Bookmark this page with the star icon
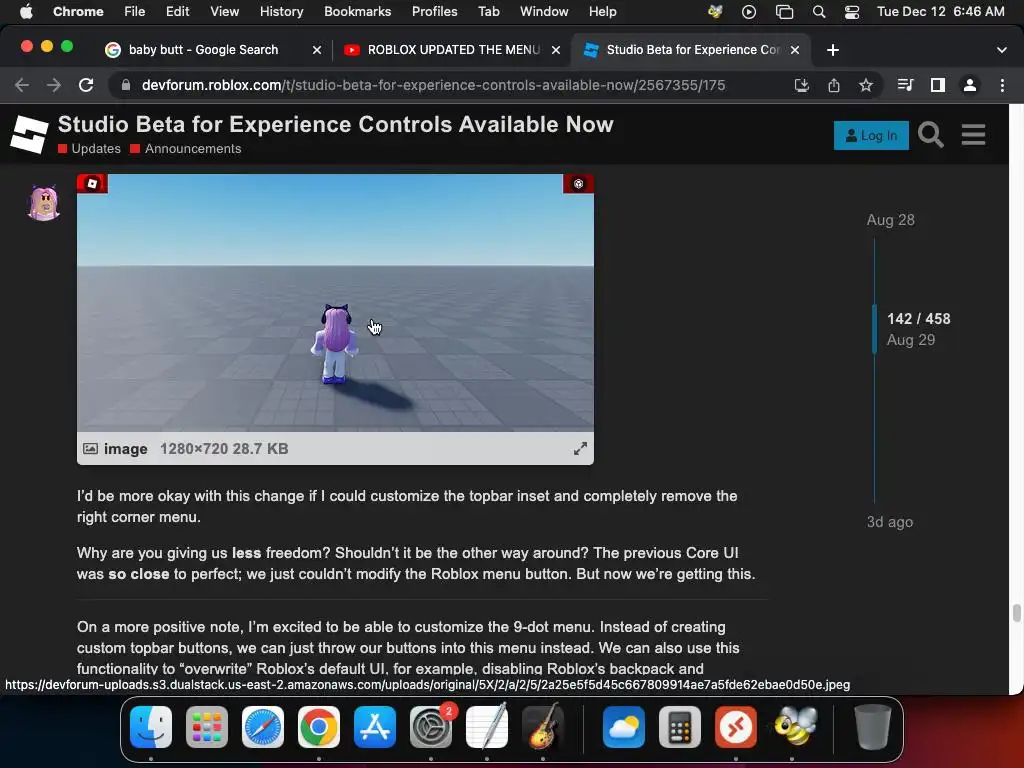This screenshot has width=1024, height=768. [865, 85]
